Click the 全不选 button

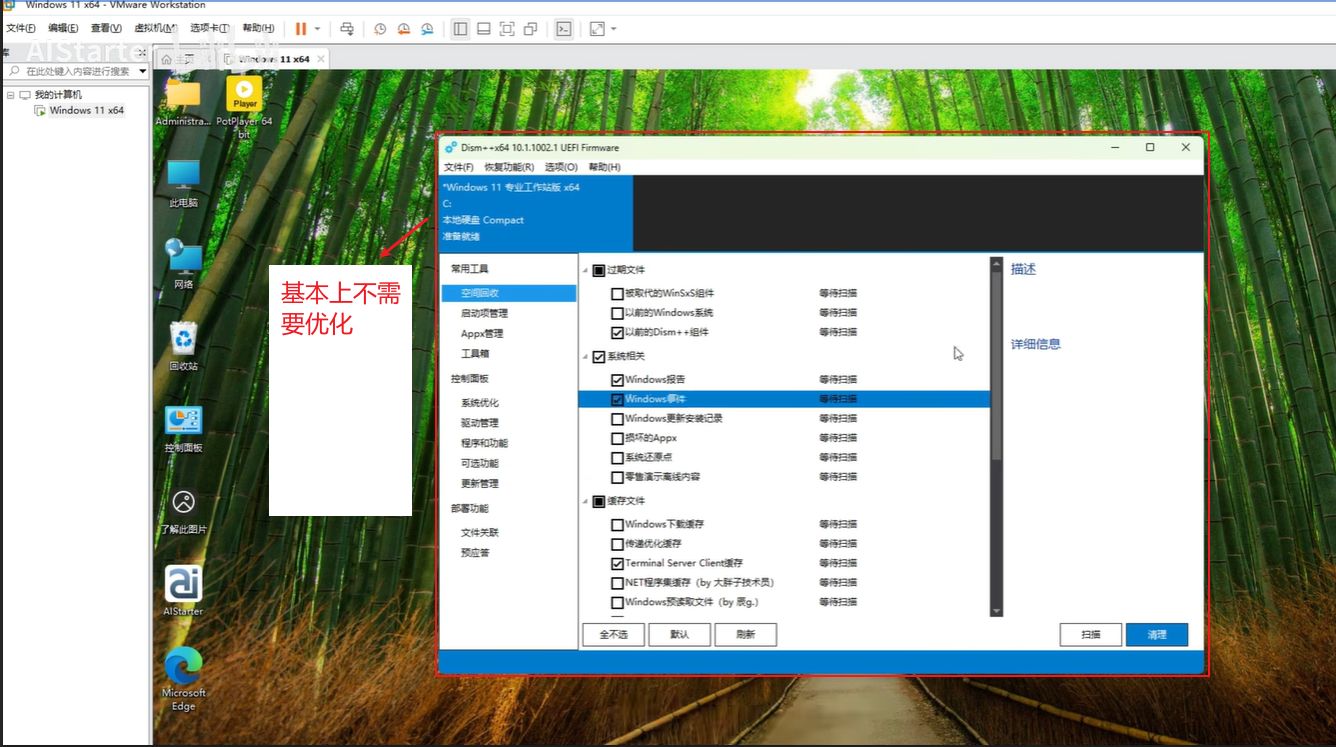[x=613, y=634]
